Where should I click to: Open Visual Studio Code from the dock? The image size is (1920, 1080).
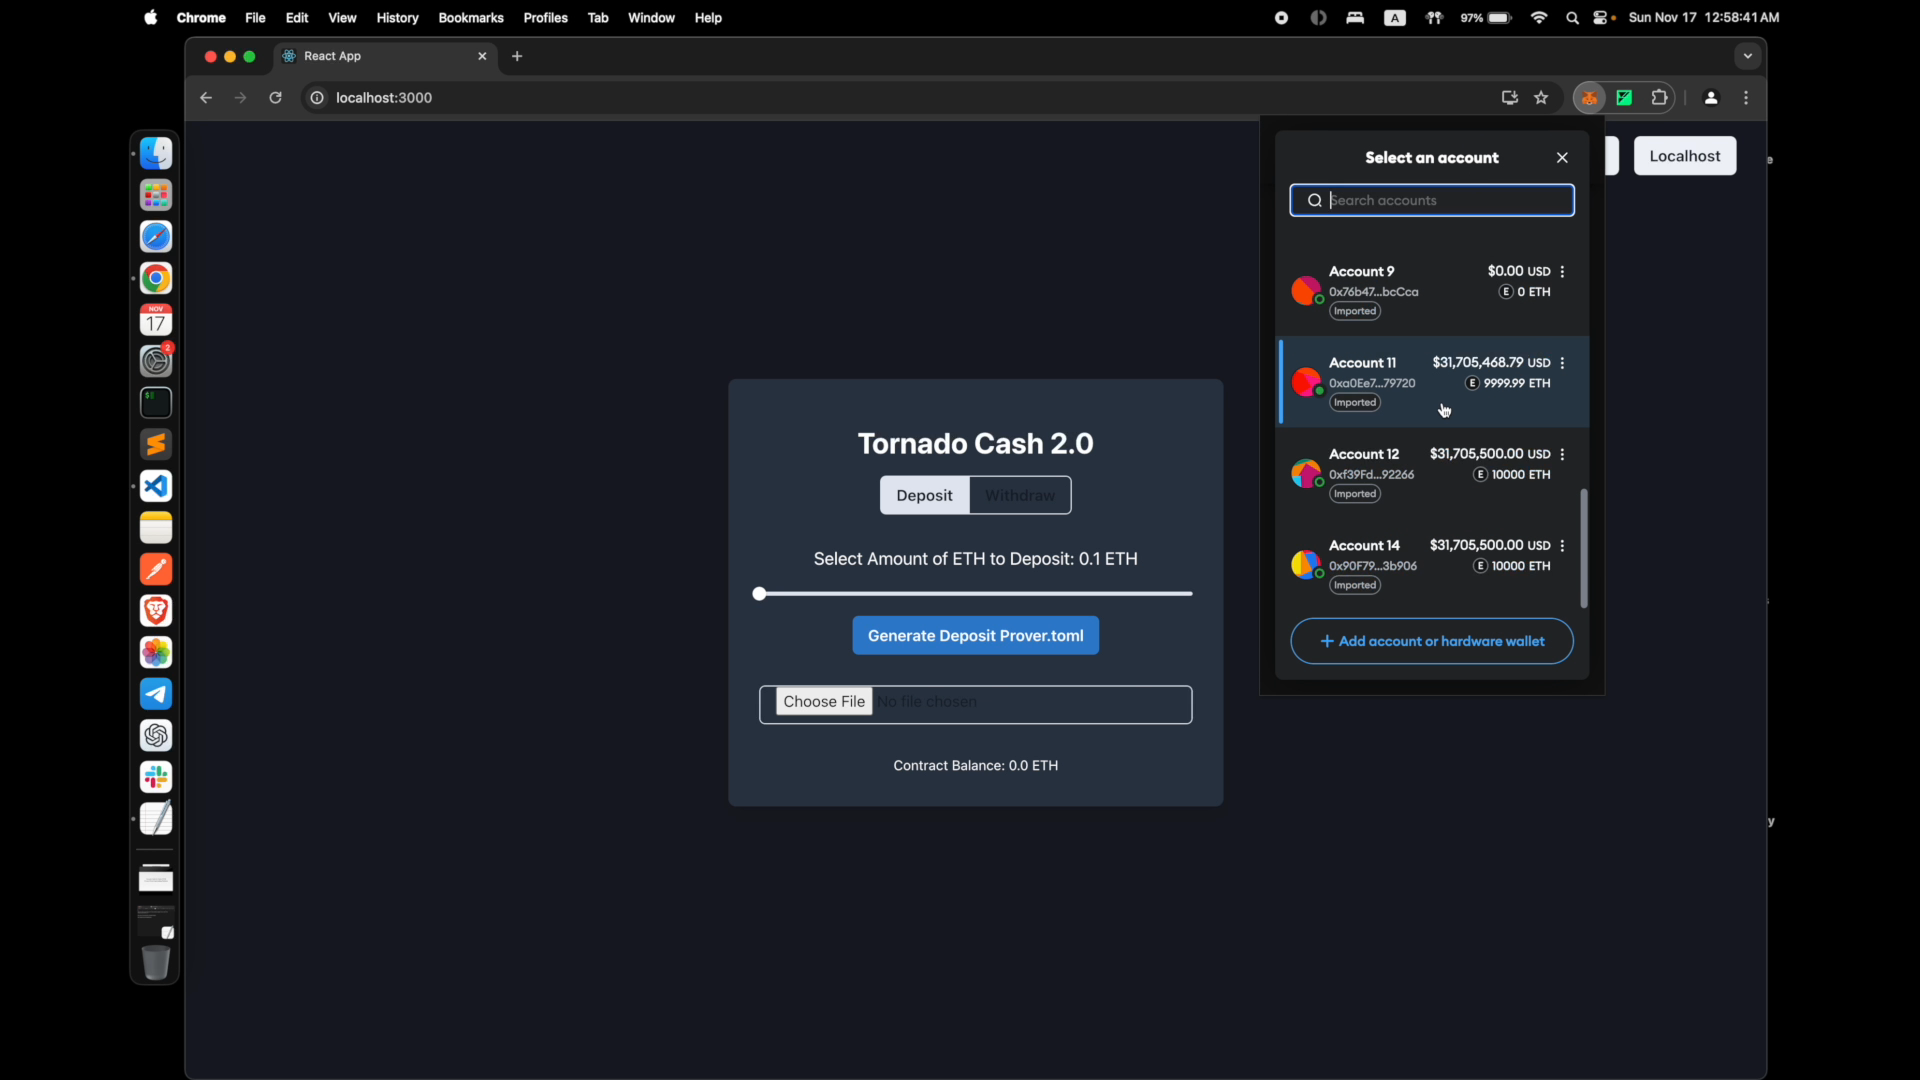tap(156, 486)
